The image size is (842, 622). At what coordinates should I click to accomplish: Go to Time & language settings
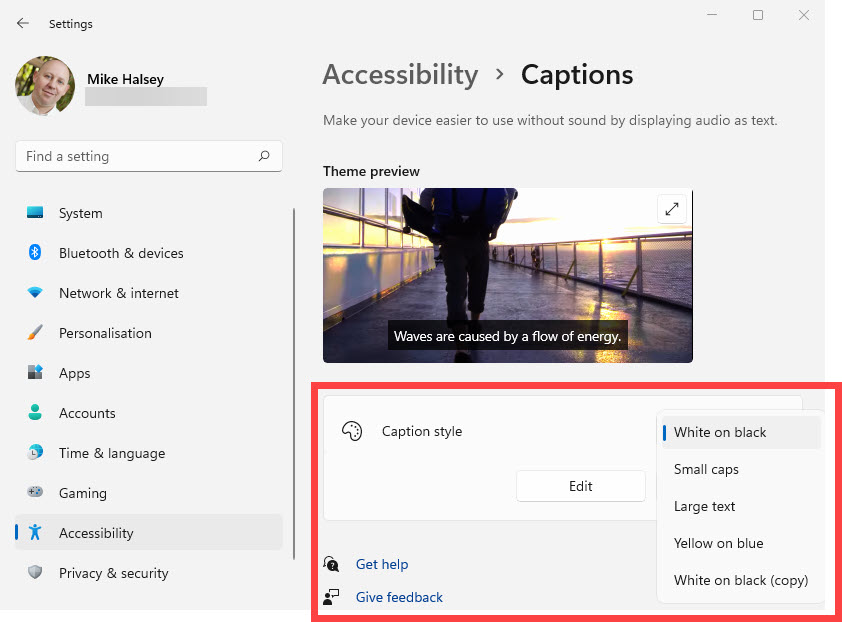coord(111,453)
